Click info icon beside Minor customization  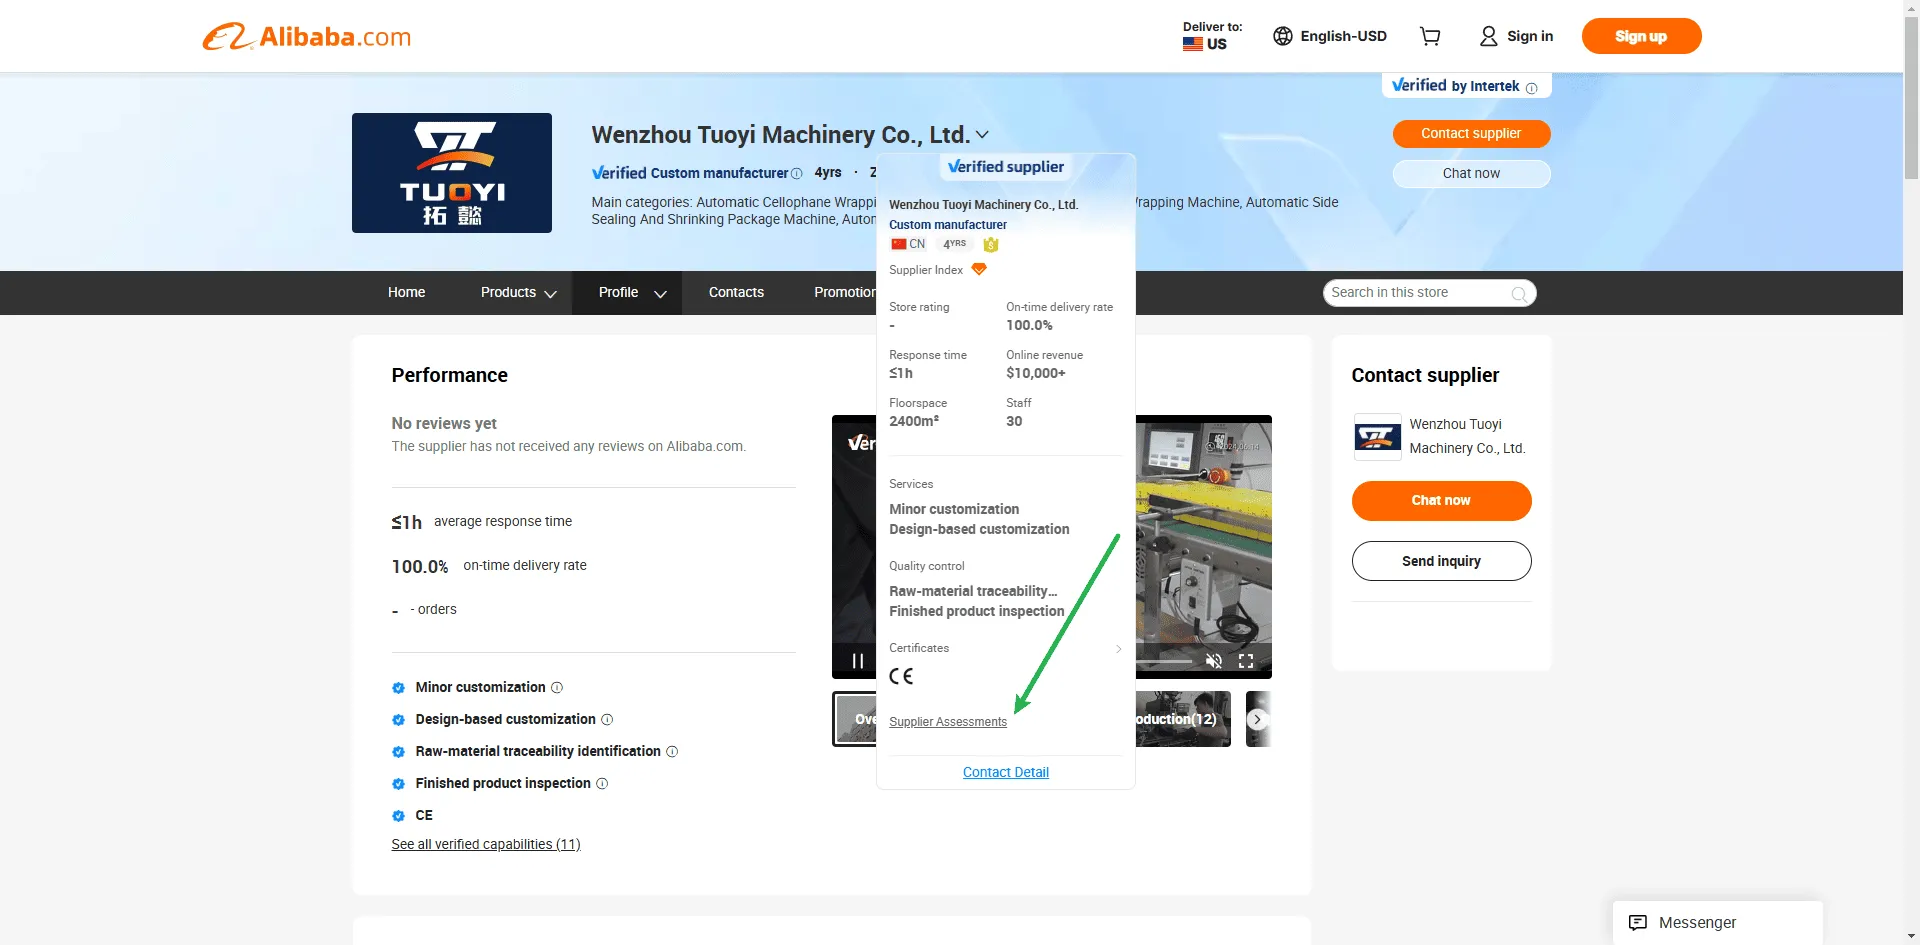(x=557, y=687)
